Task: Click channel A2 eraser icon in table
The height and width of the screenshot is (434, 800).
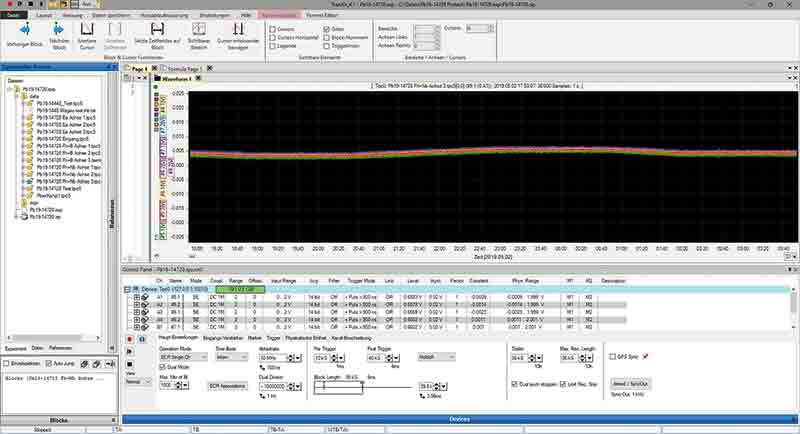Action: point(145,304)
